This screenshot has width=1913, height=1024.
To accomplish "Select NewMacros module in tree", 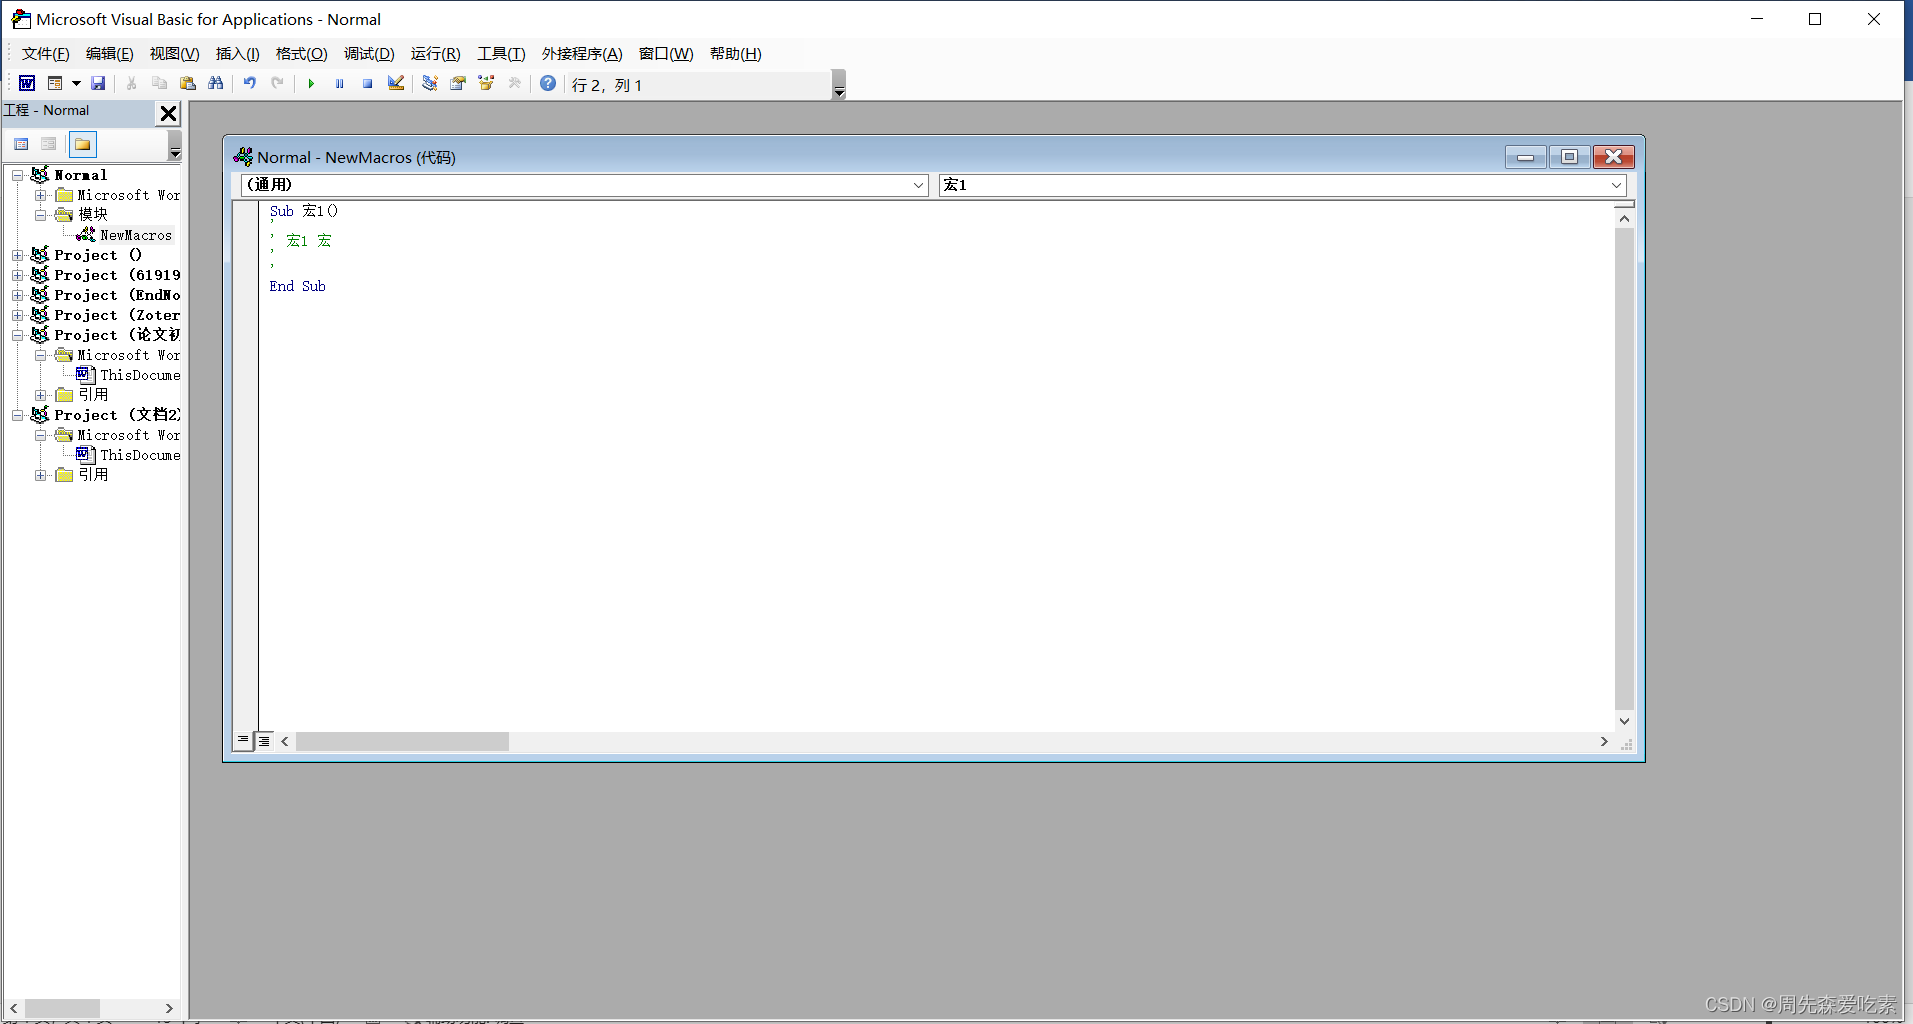I will (x=136, y=235).
